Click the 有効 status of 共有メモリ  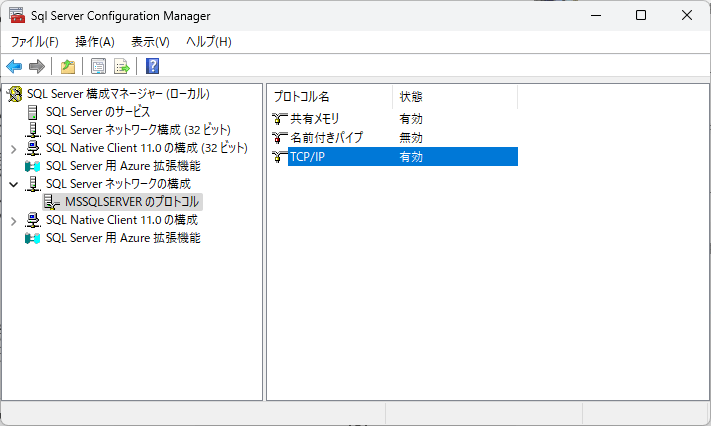point(411,119)
